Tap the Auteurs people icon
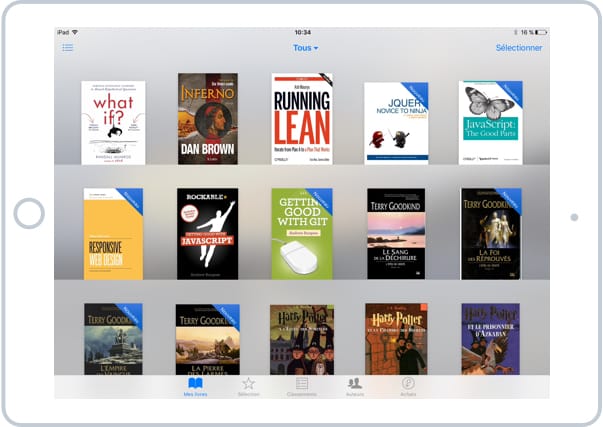The width and height of the screenshot is (603, 427). pos(354,386)
